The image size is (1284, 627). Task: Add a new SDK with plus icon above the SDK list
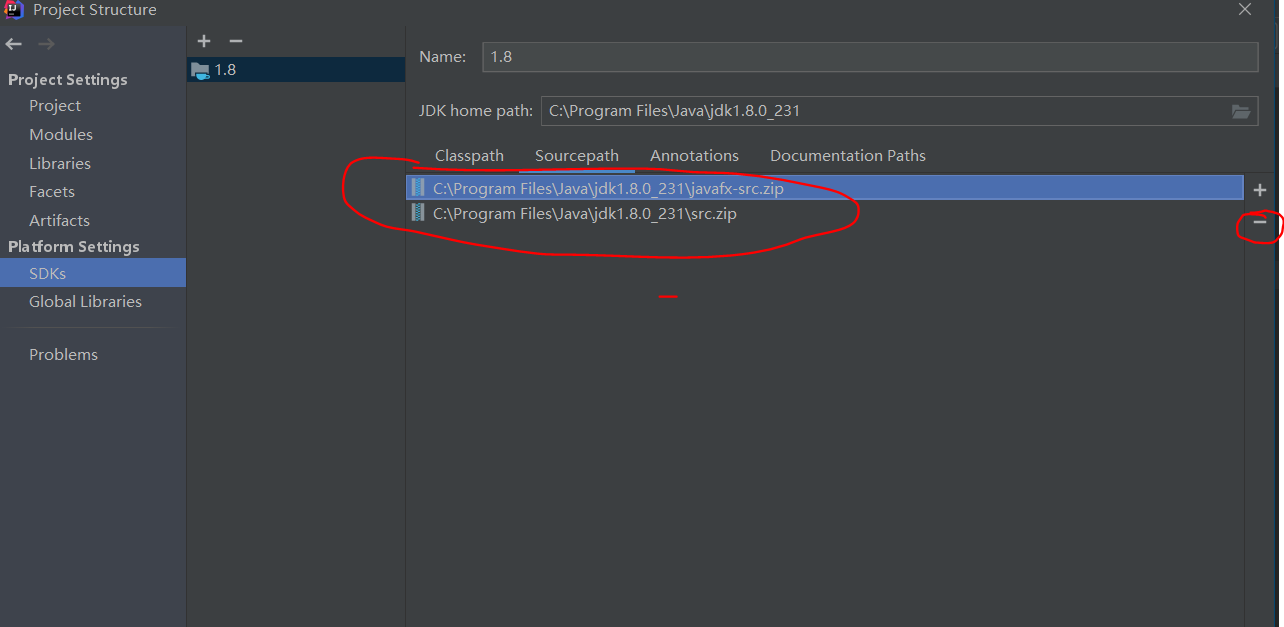(204, 41)
